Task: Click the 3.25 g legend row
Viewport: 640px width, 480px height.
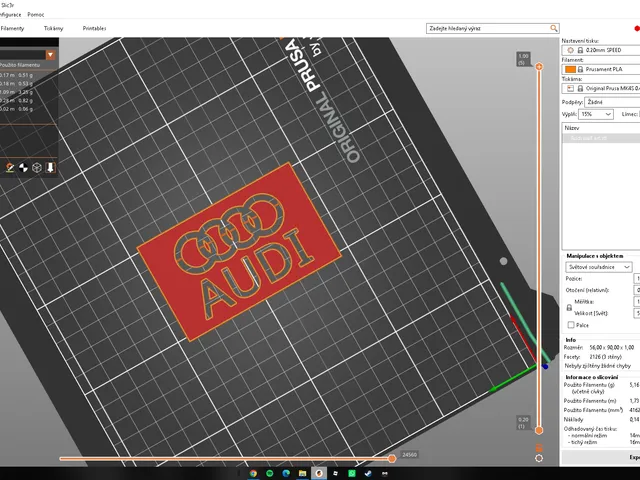Action: pos(16,92)
